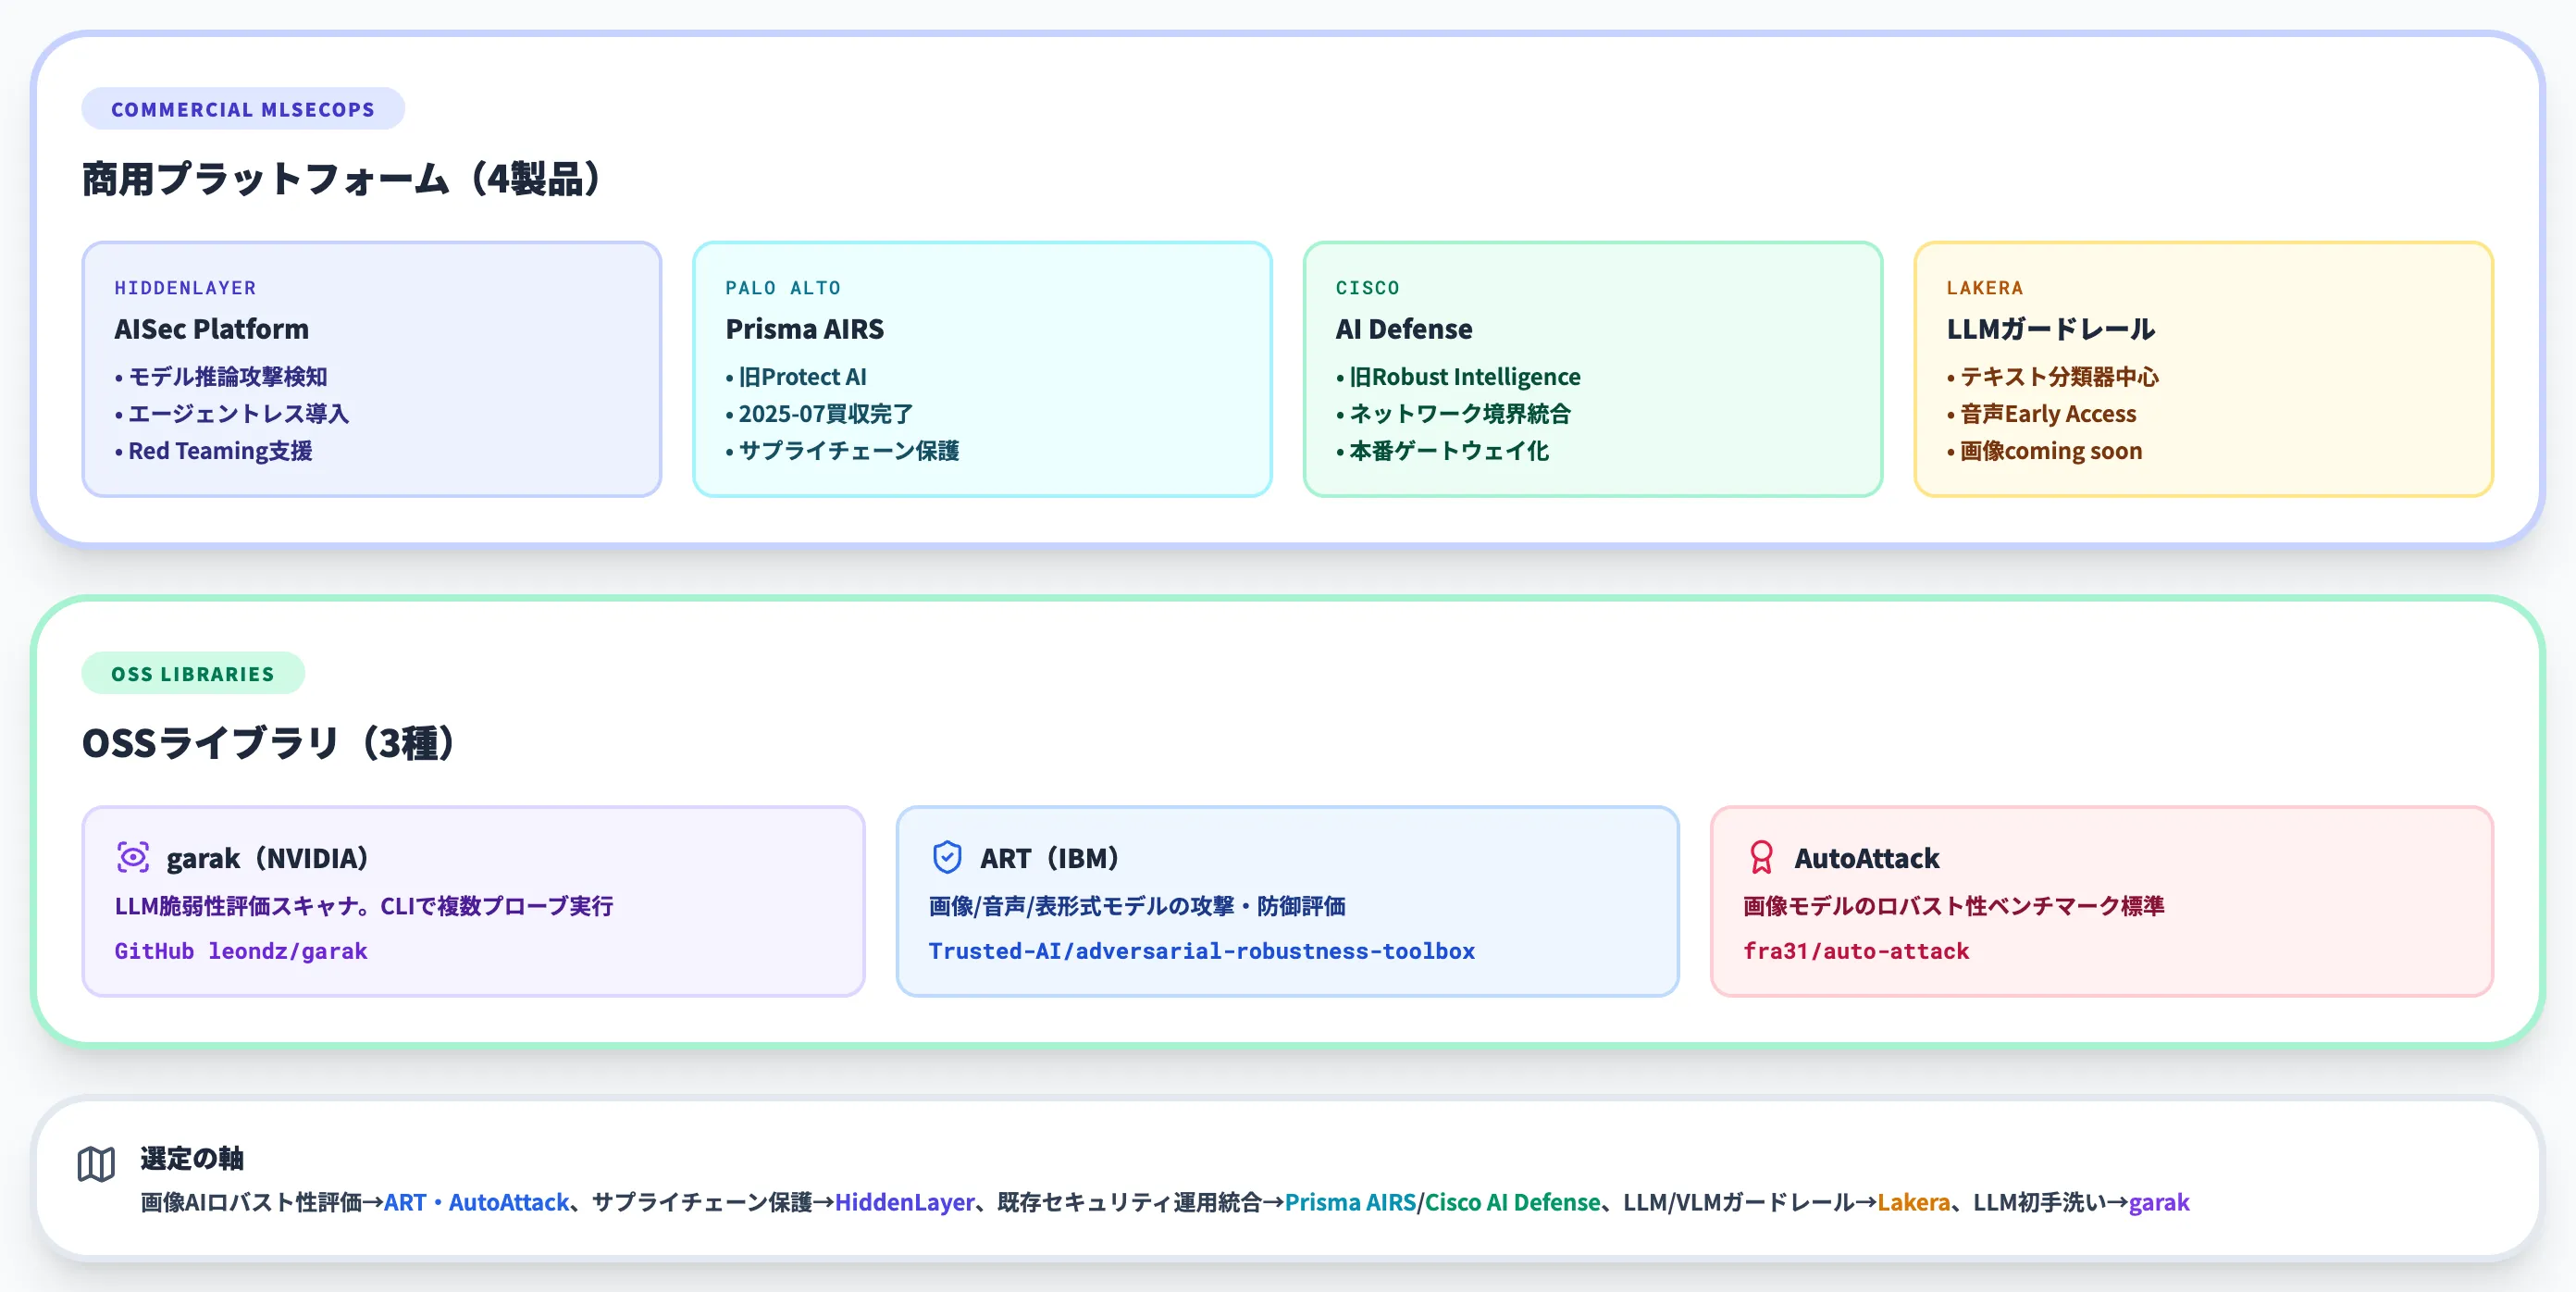Screen dimensions: 2576x1292
Task: Click the garak（NVIDIA） card title
Action: pos(267,858)
